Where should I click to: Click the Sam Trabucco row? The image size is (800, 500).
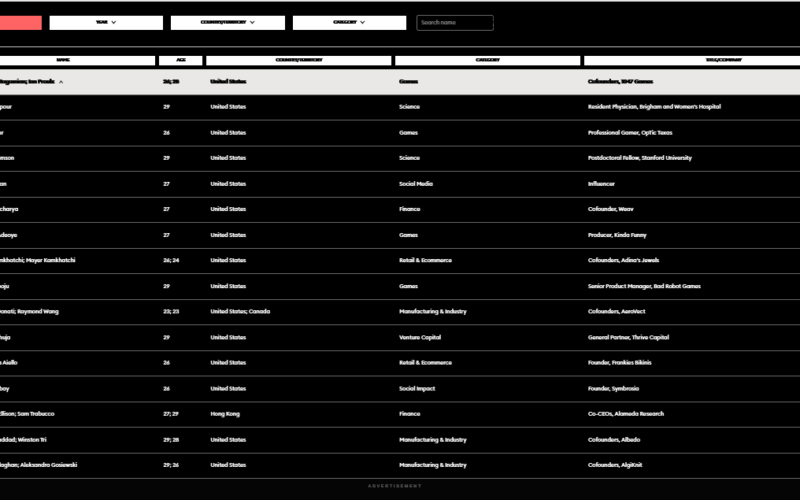(x=34, y=414)
